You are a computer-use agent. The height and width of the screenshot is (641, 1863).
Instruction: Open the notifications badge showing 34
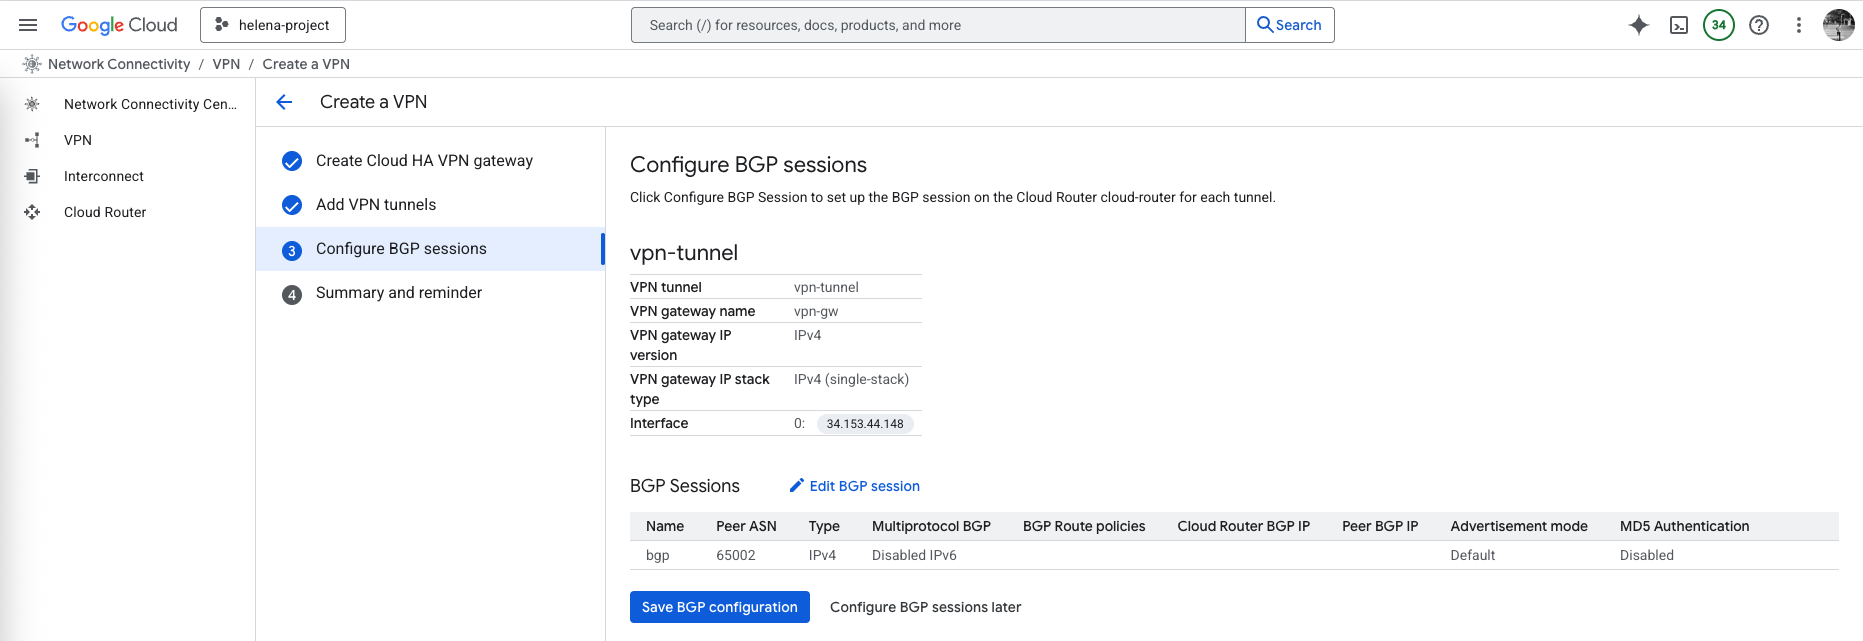coord(1718,25)
